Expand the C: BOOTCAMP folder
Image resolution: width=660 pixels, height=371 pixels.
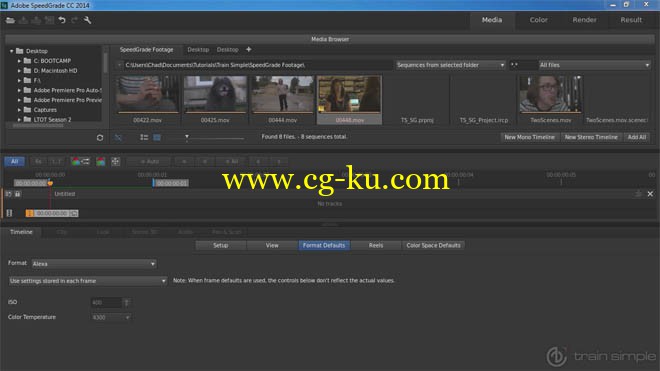[x=19, y=61]
